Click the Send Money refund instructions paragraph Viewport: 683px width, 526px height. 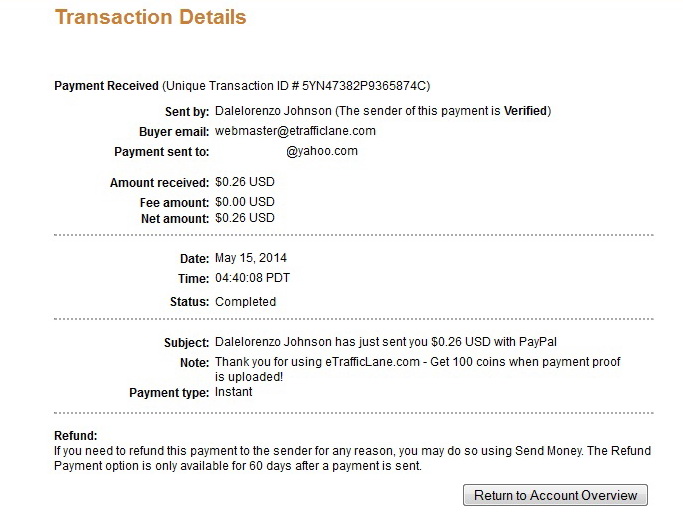(x=352, y=458)
